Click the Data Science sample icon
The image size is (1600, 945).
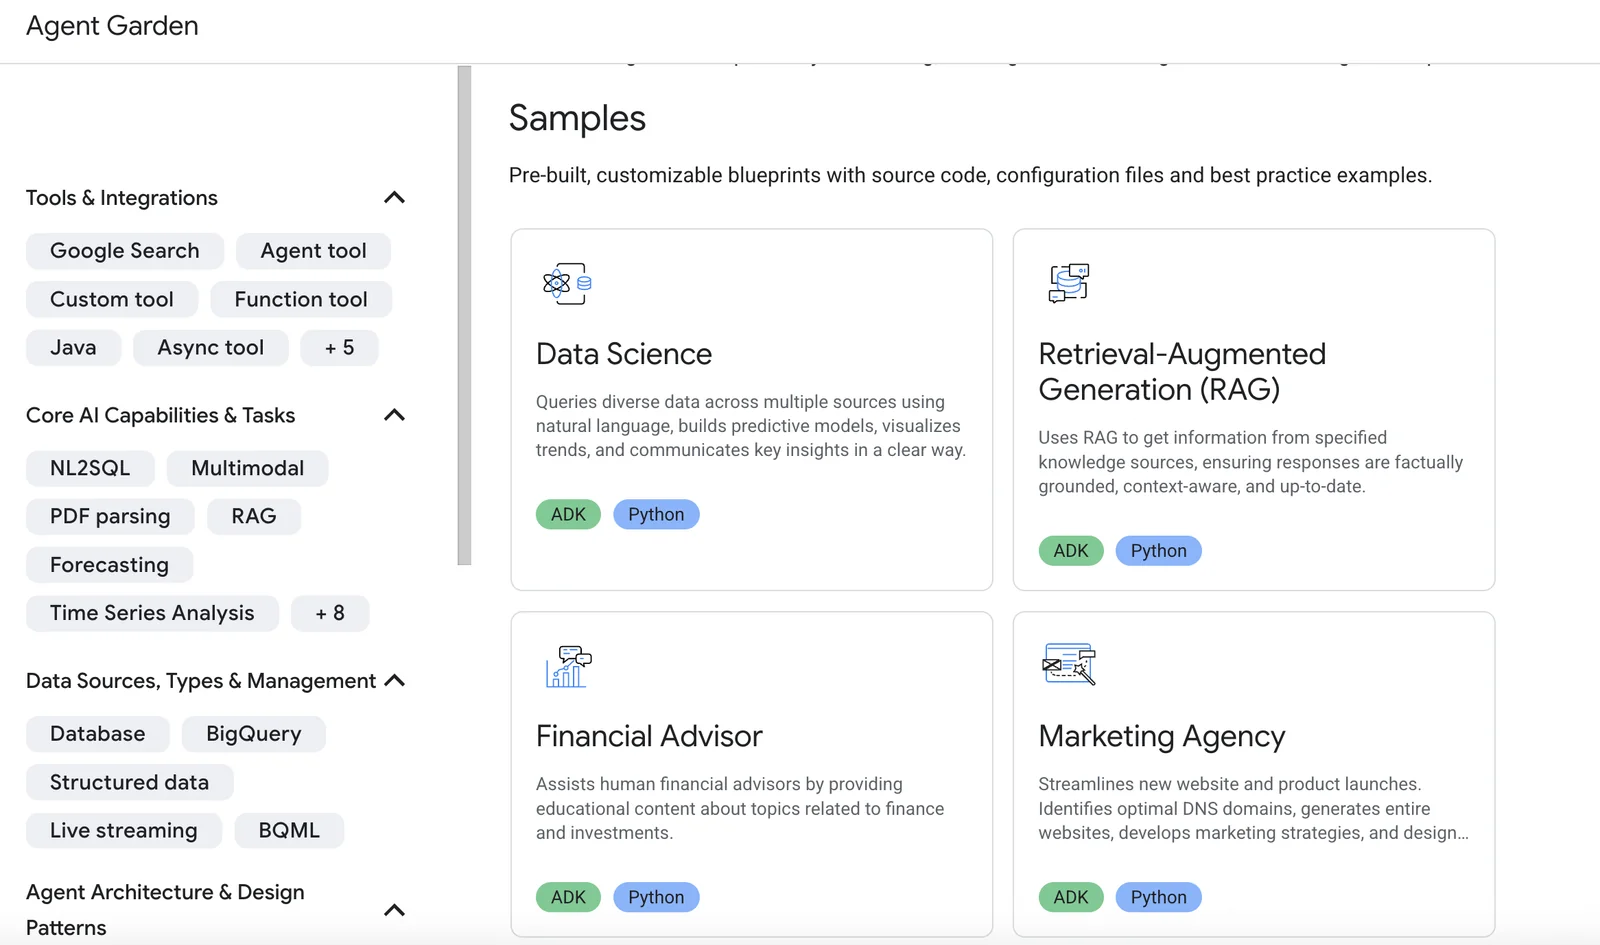565,283
